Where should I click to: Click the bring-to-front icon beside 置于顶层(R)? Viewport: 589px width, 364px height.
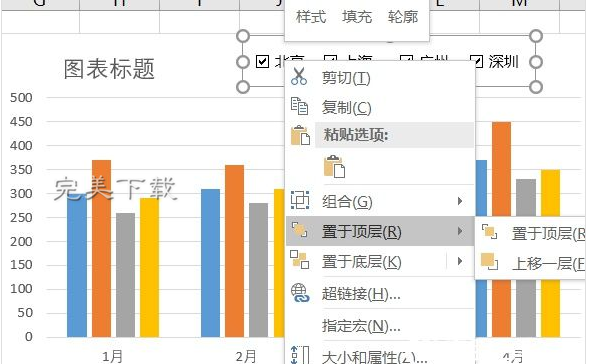[299, 230]
